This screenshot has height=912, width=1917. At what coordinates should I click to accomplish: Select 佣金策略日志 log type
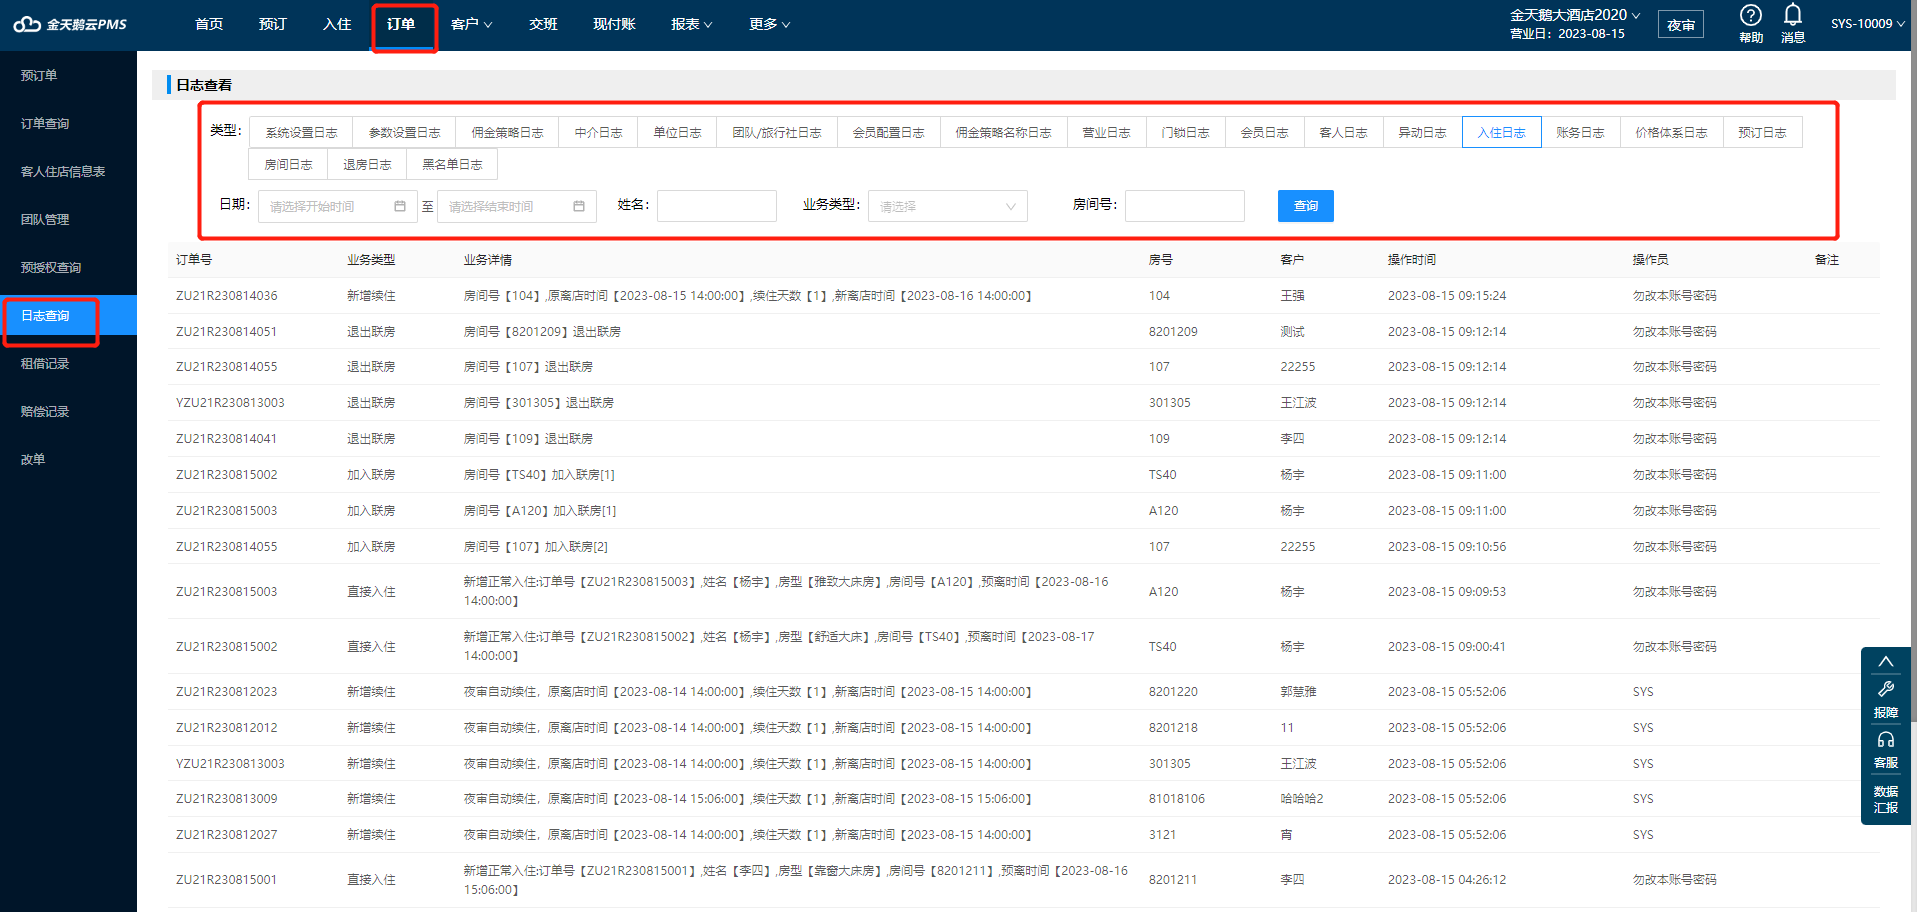click(x=508, y=132)
